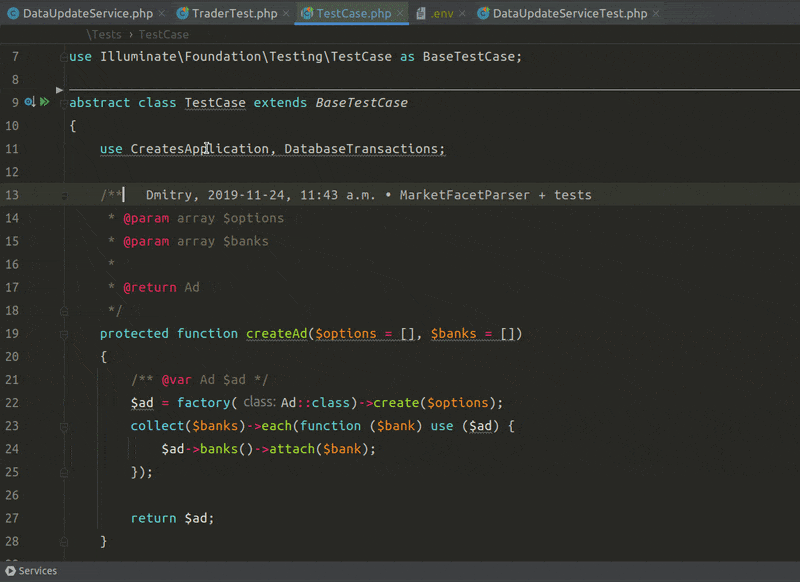Click the file icon on the .env tab
This screenshot has width=800, height=582.
419,14
